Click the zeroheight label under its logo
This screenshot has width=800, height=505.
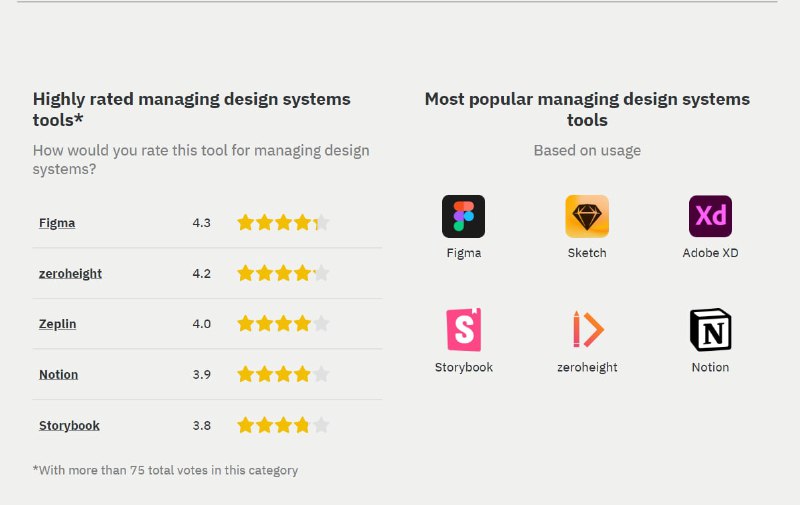click(x=587, y=367)
